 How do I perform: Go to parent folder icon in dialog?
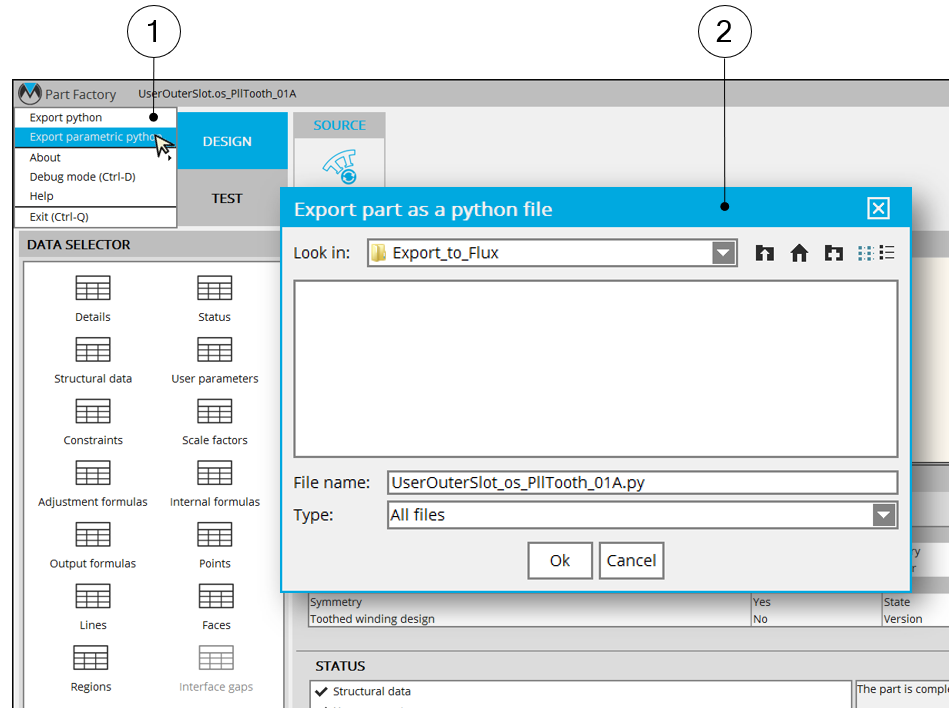[x=765, y=253]
